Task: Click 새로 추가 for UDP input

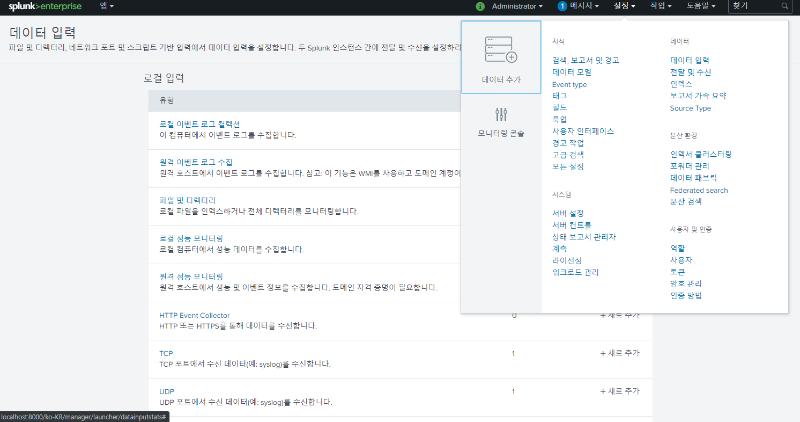Action: click(x=619, y=391)
